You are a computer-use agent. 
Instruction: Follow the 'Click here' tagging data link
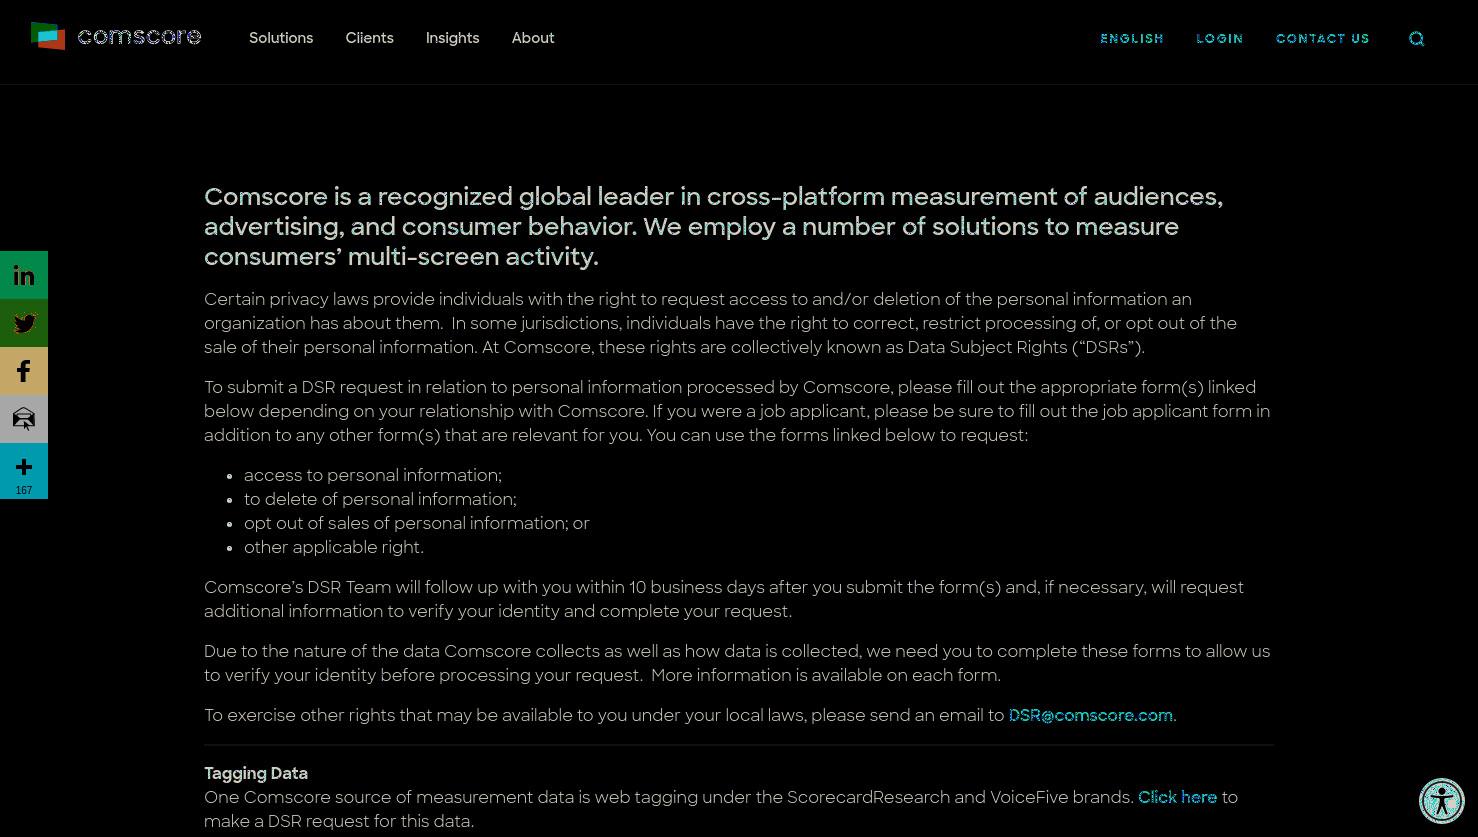(x=1177, y=797)
